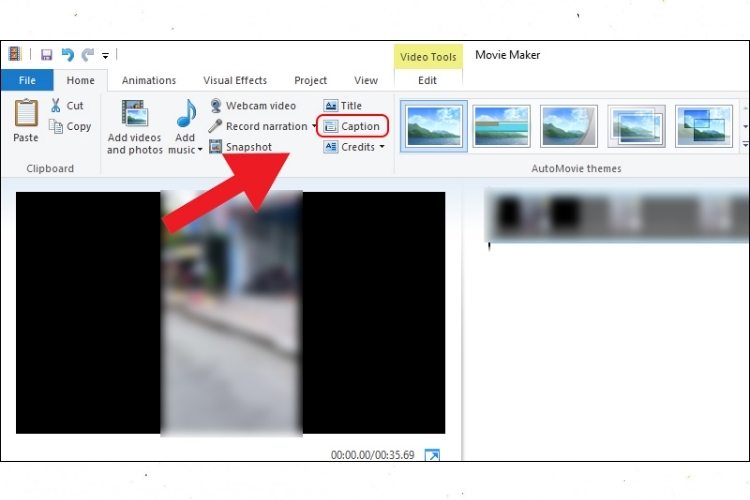Screen dimensions: 750x500
Task: Add a Caption to the video
Action: pos(352,126)
